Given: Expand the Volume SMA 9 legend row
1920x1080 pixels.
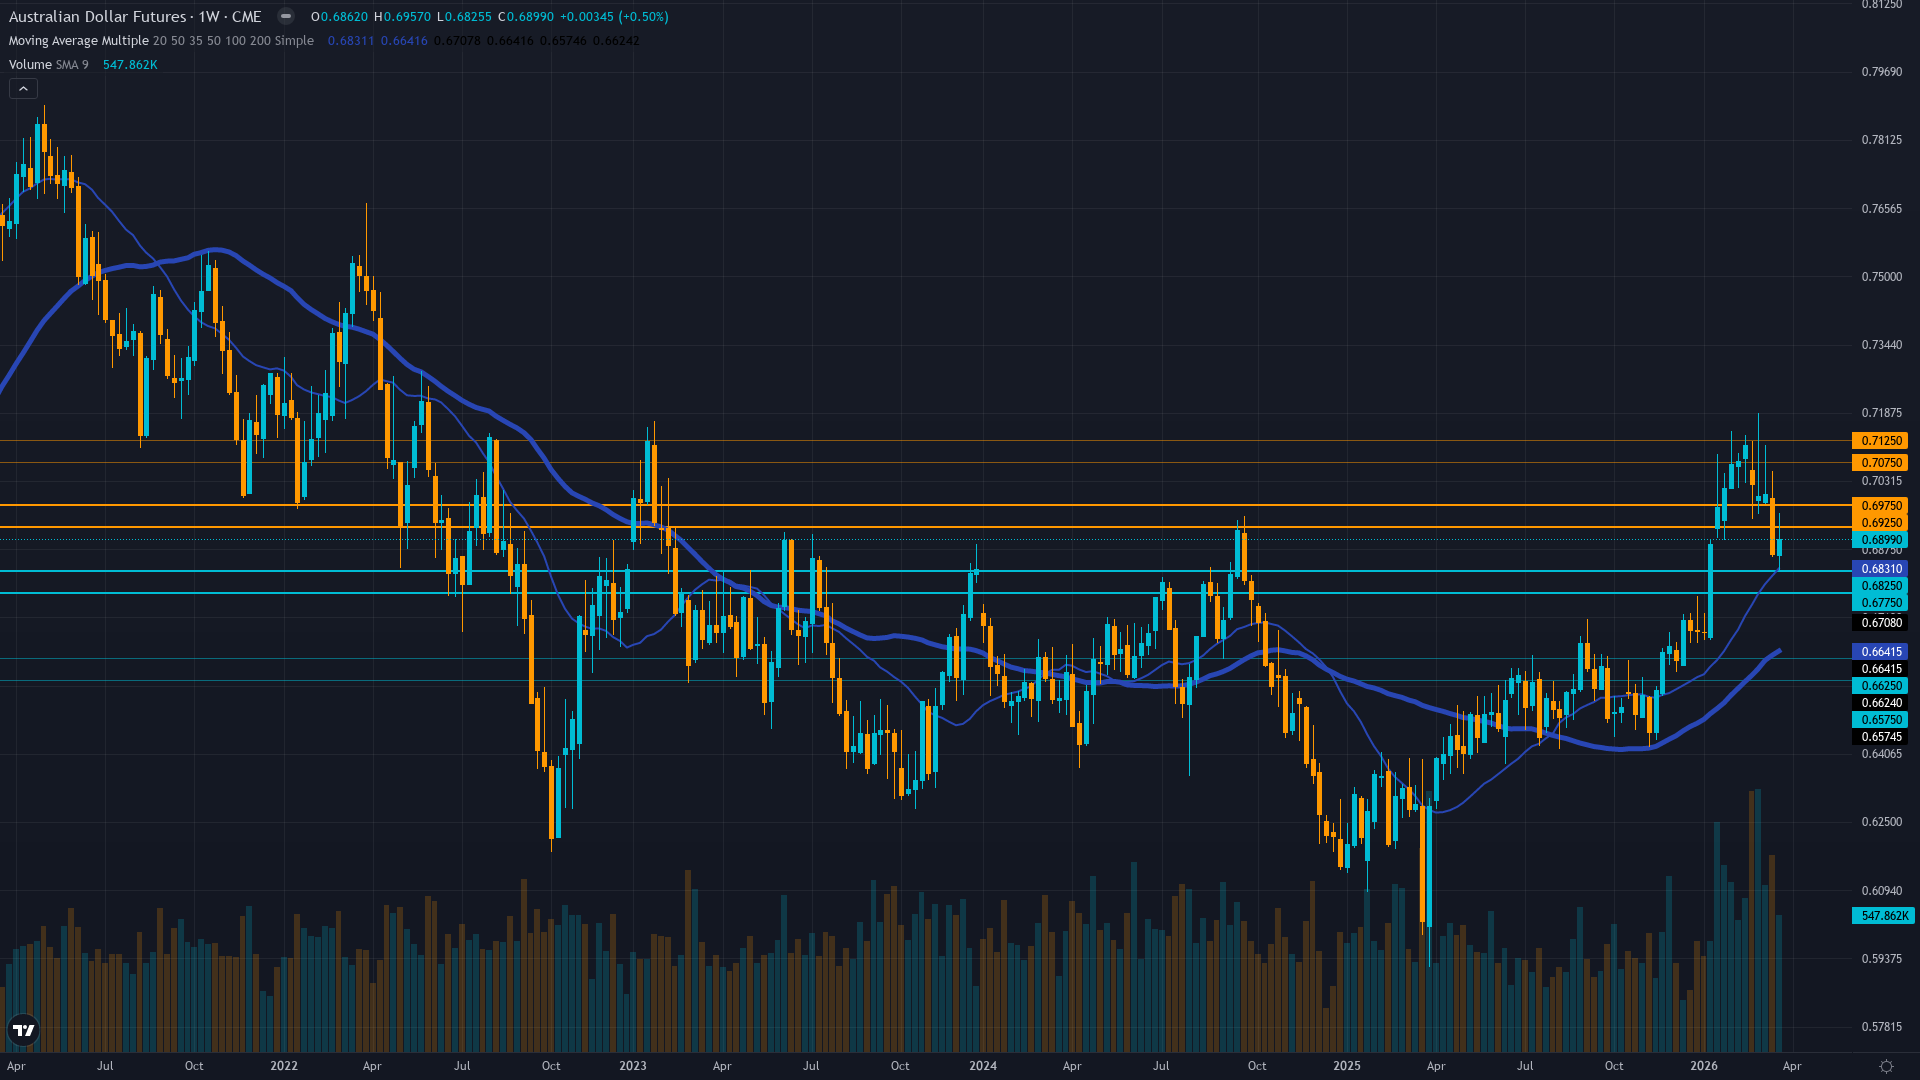Looking at the screenshot, I should coord(30,64).
